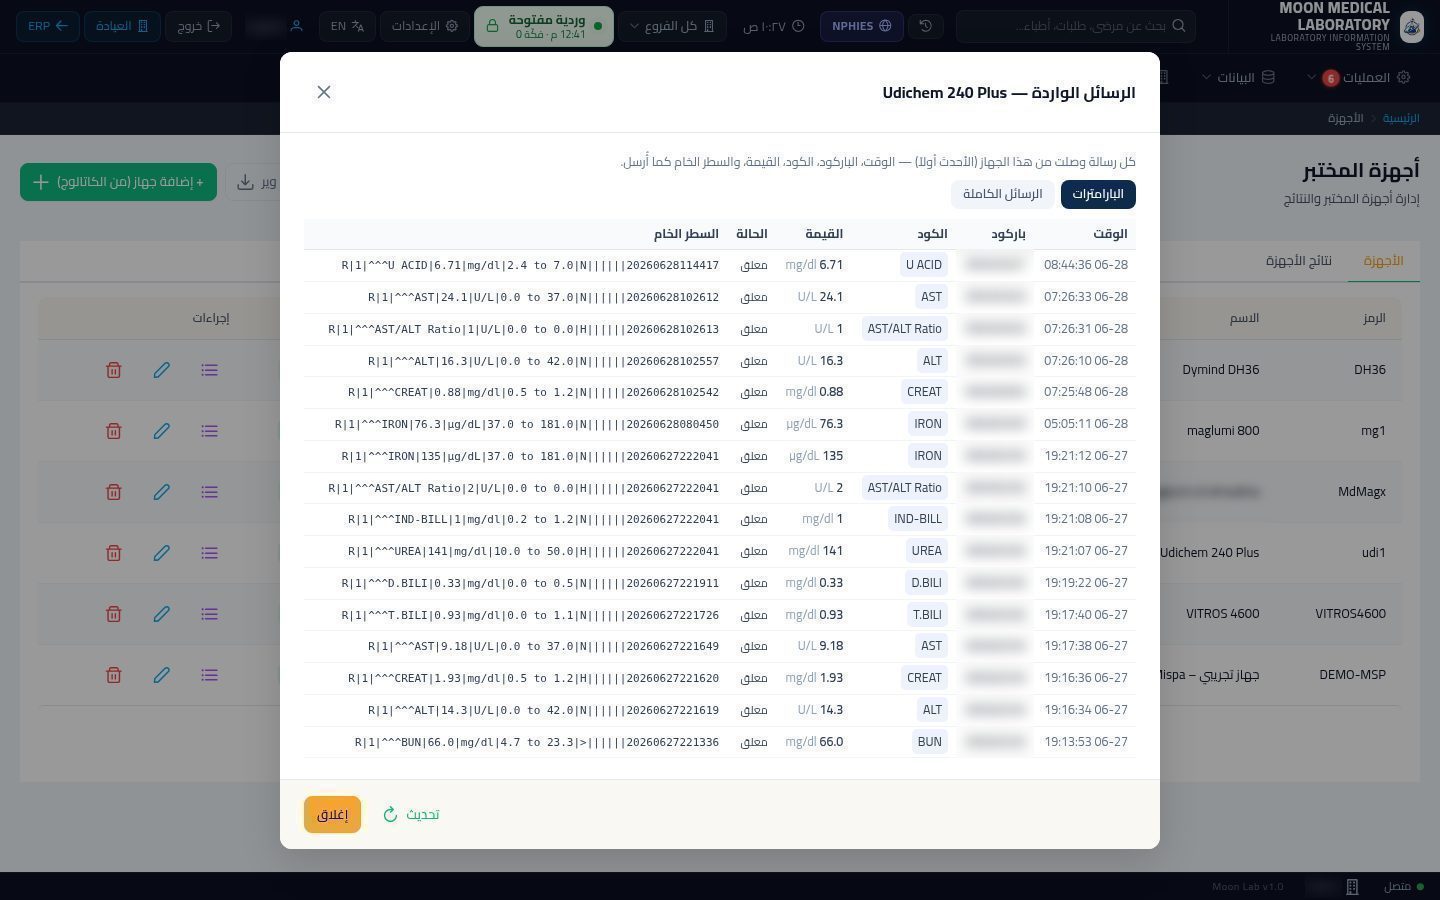Switch to the الرسائل الكاملة tab
This screenshot has width=1440, height=900.
(x=1002, y=194)
